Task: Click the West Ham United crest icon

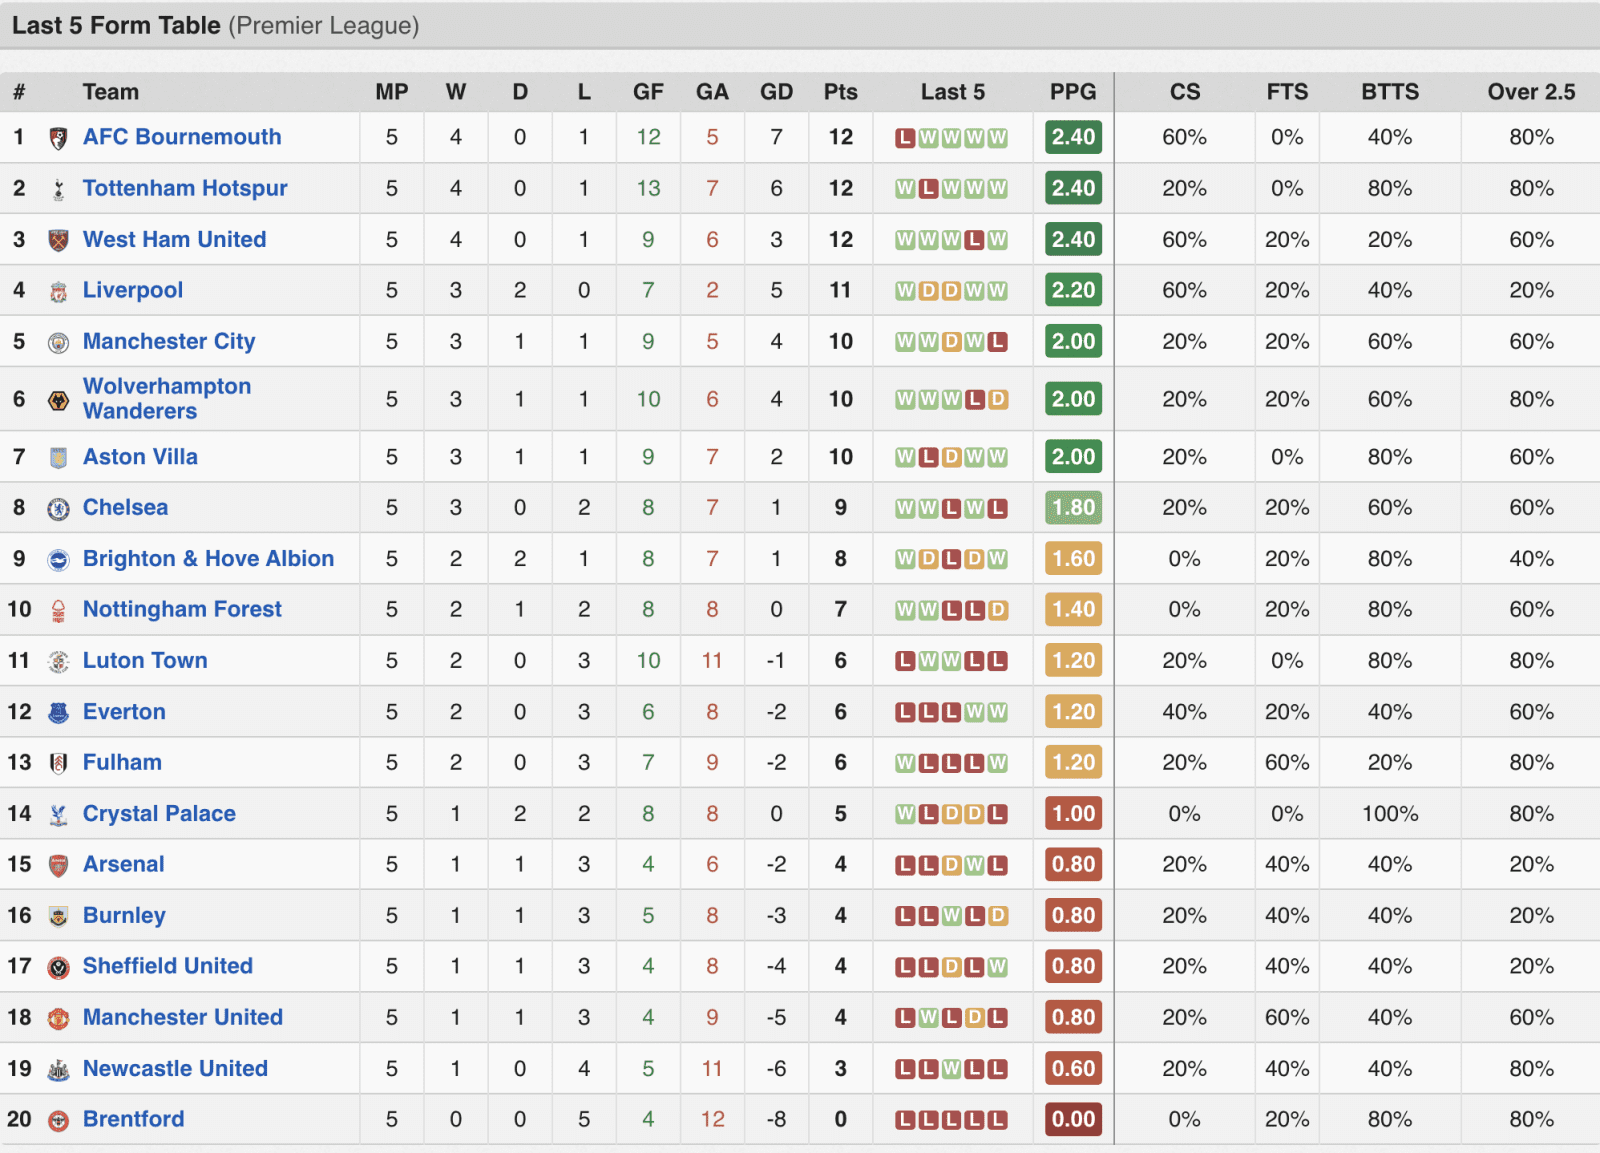Action: [x=58, y=240]
